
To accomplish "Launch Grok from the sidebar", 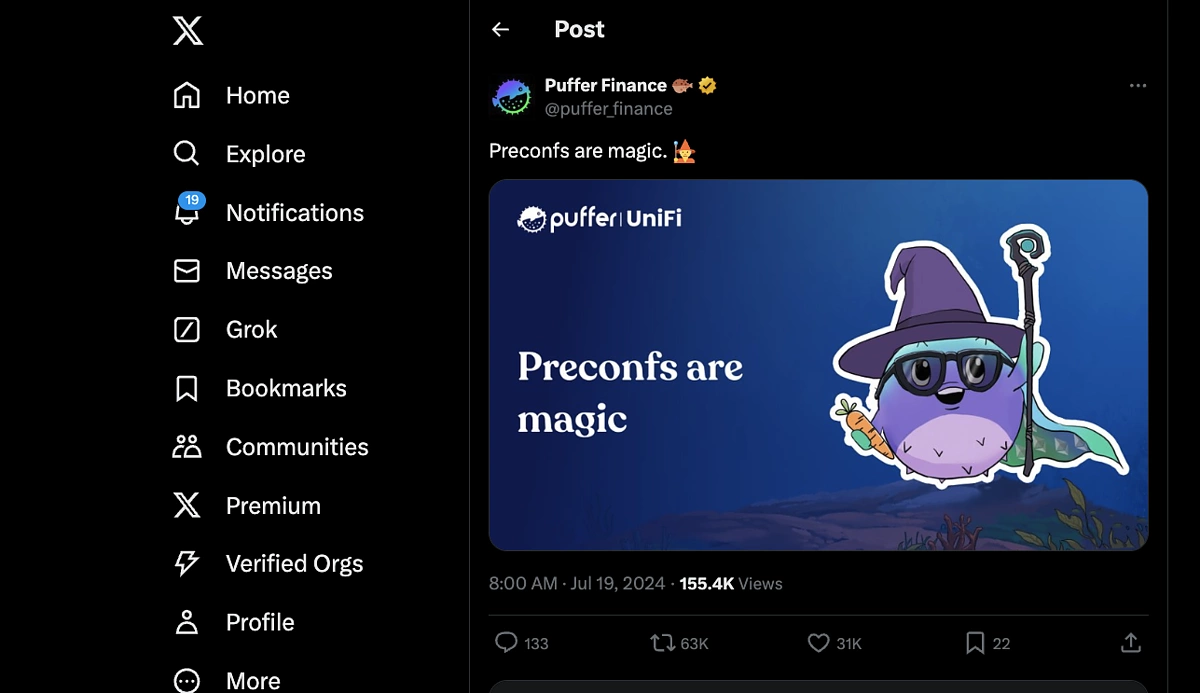I will 226,330.
